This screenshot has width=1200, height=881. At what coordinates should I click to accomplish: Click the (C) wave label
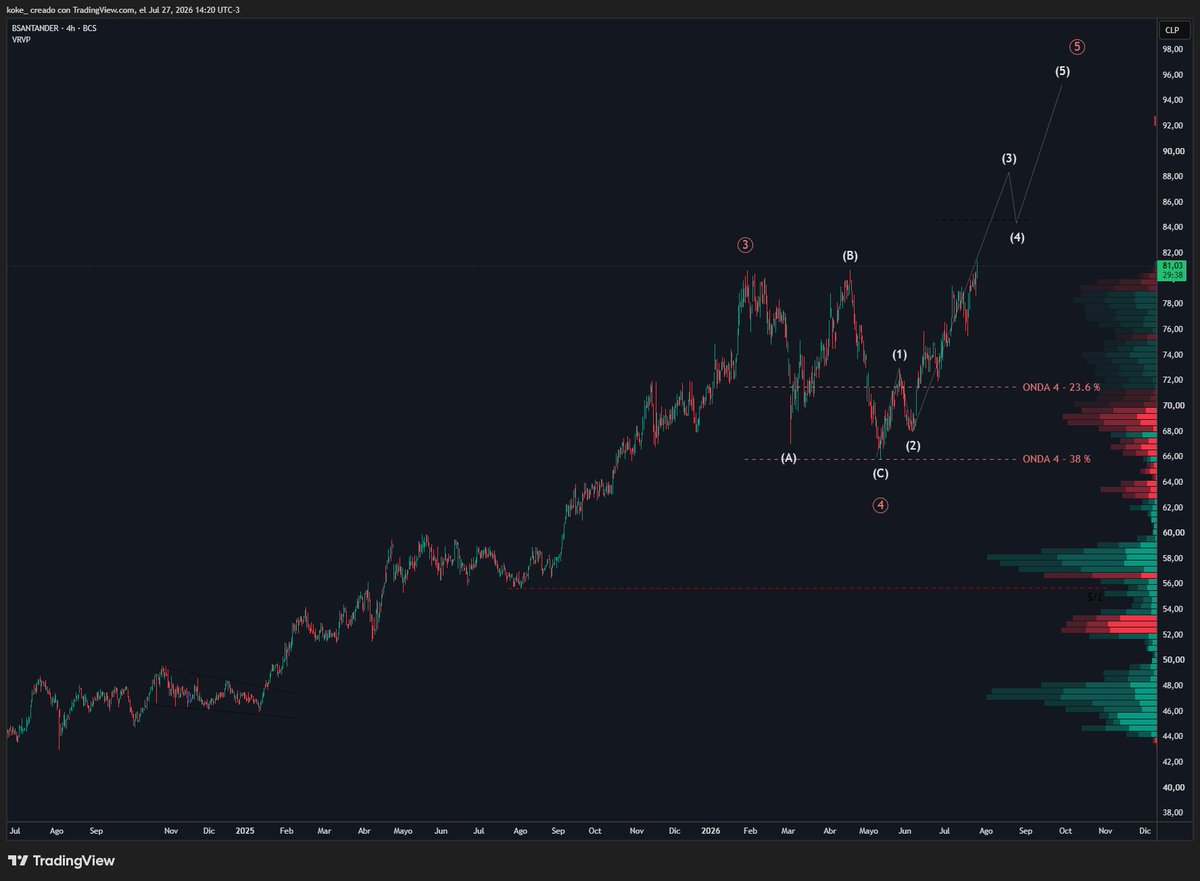(x=880, y=473)
